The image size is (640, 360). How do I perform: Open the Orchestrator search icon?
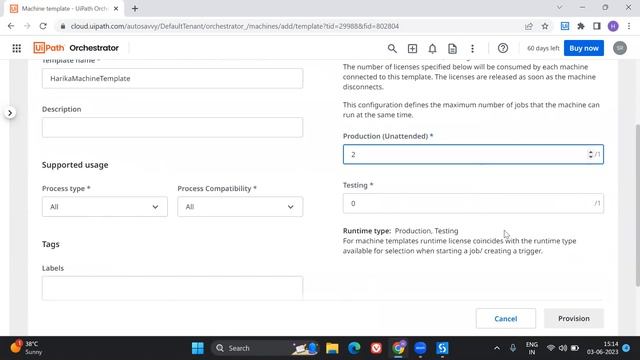pyautogui.click(x=392, y=49)
